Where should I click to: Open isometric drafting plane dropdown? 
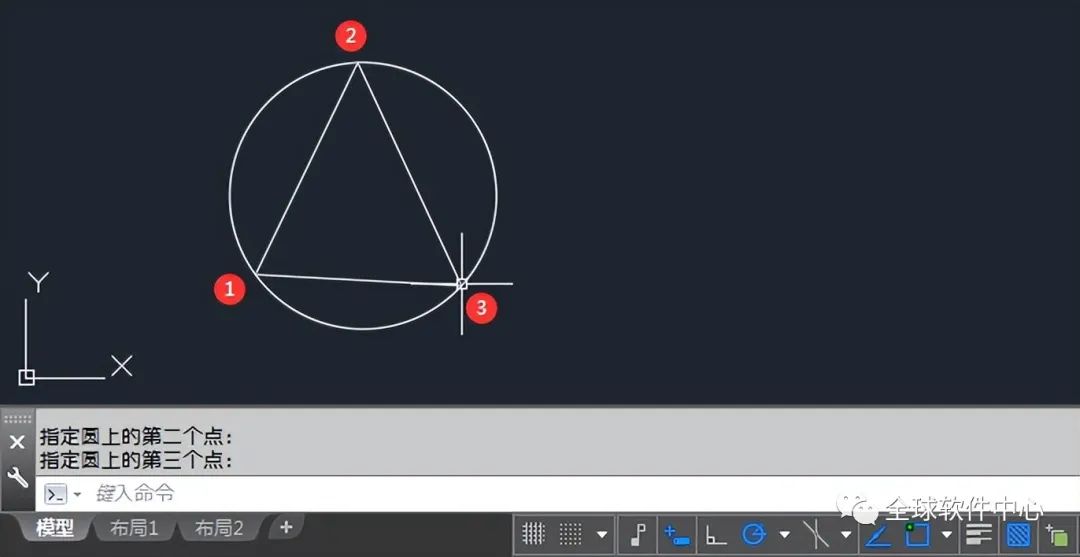(x=846, y=534)
